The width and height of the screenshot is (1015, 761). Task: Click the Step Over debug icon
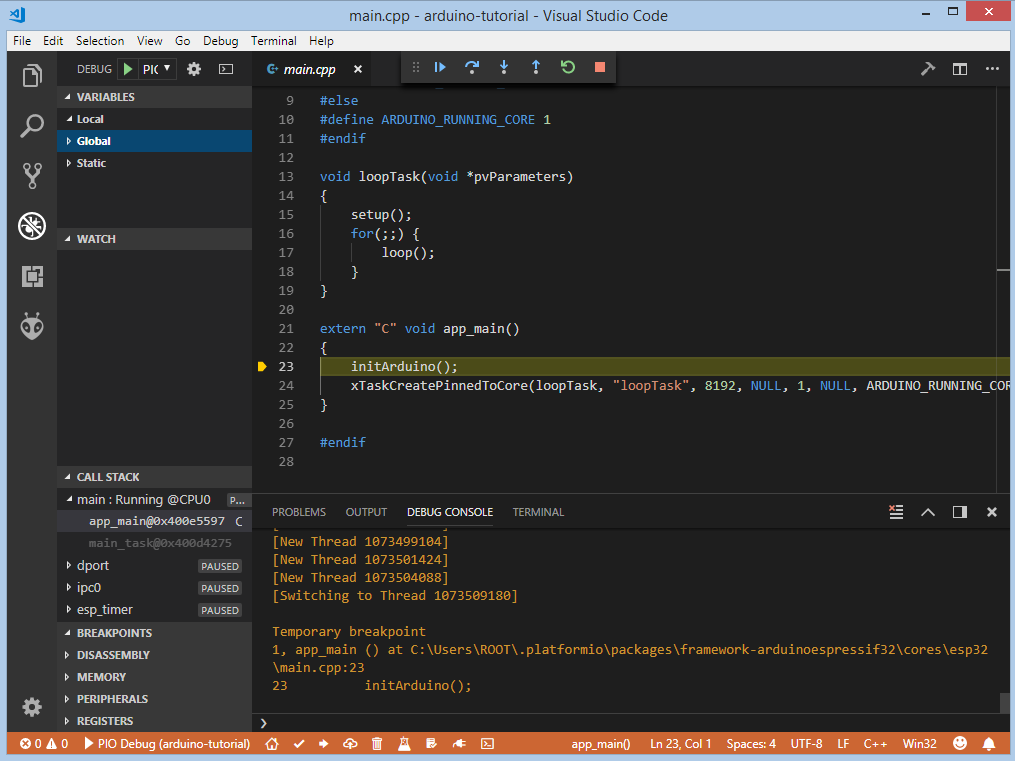tap(472, 67)
